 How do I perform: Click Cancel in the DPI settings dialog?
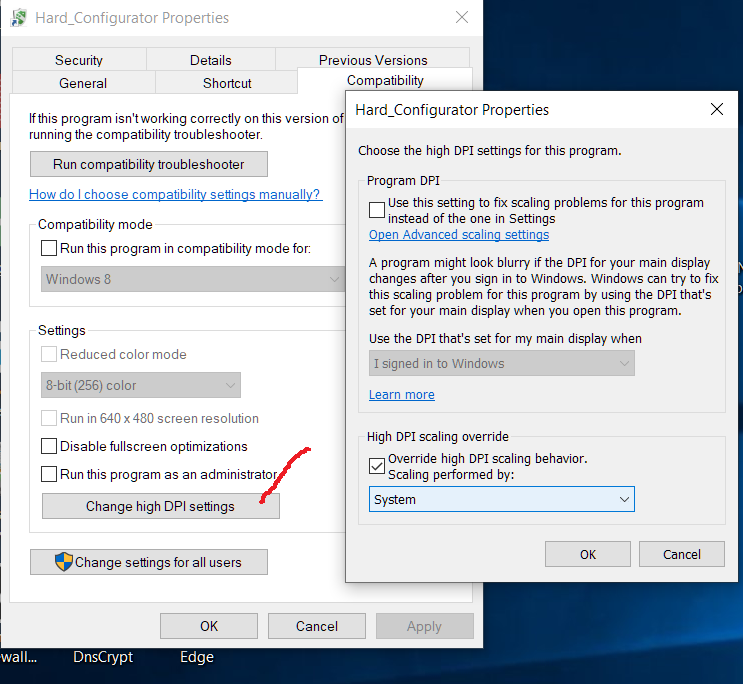click(x=681, y=554)
